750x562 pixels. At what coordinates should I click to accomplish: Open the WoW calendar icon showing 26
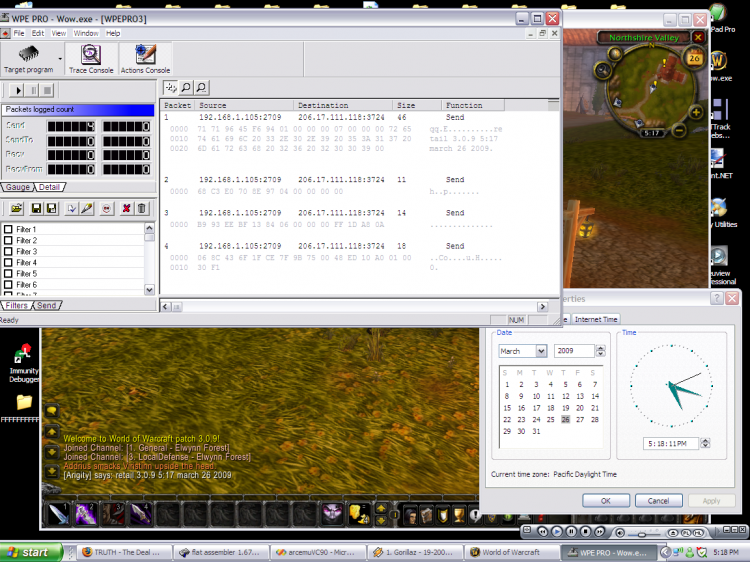(x=694, y=58)
